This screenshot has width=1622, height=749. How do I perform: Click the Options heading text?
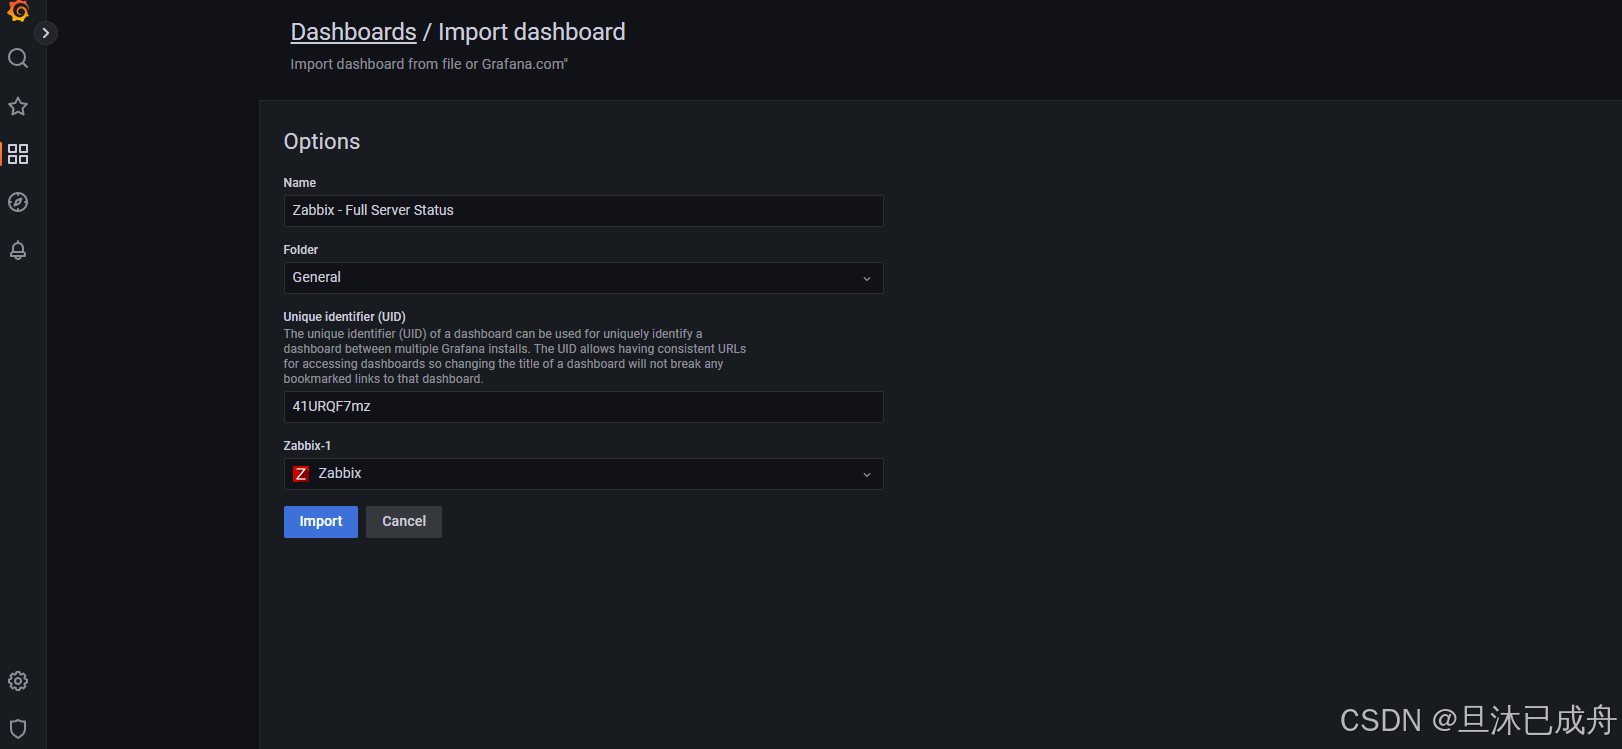point(322,142)
